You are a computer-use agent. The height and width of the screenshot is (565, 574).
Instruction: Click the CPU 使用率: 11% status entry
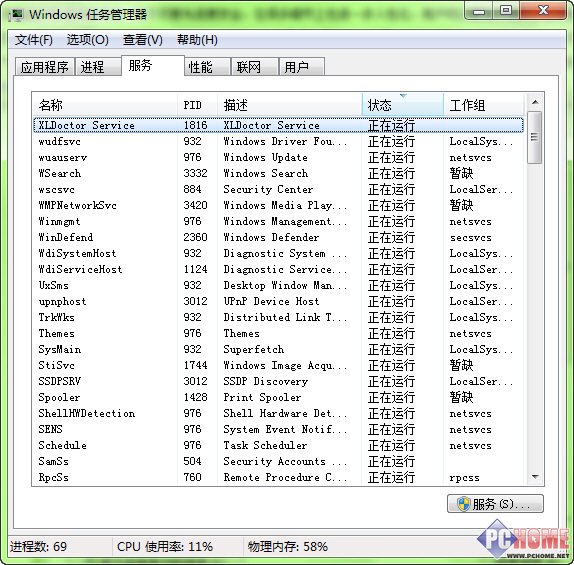pyautogui.click(x=165, y=547)
